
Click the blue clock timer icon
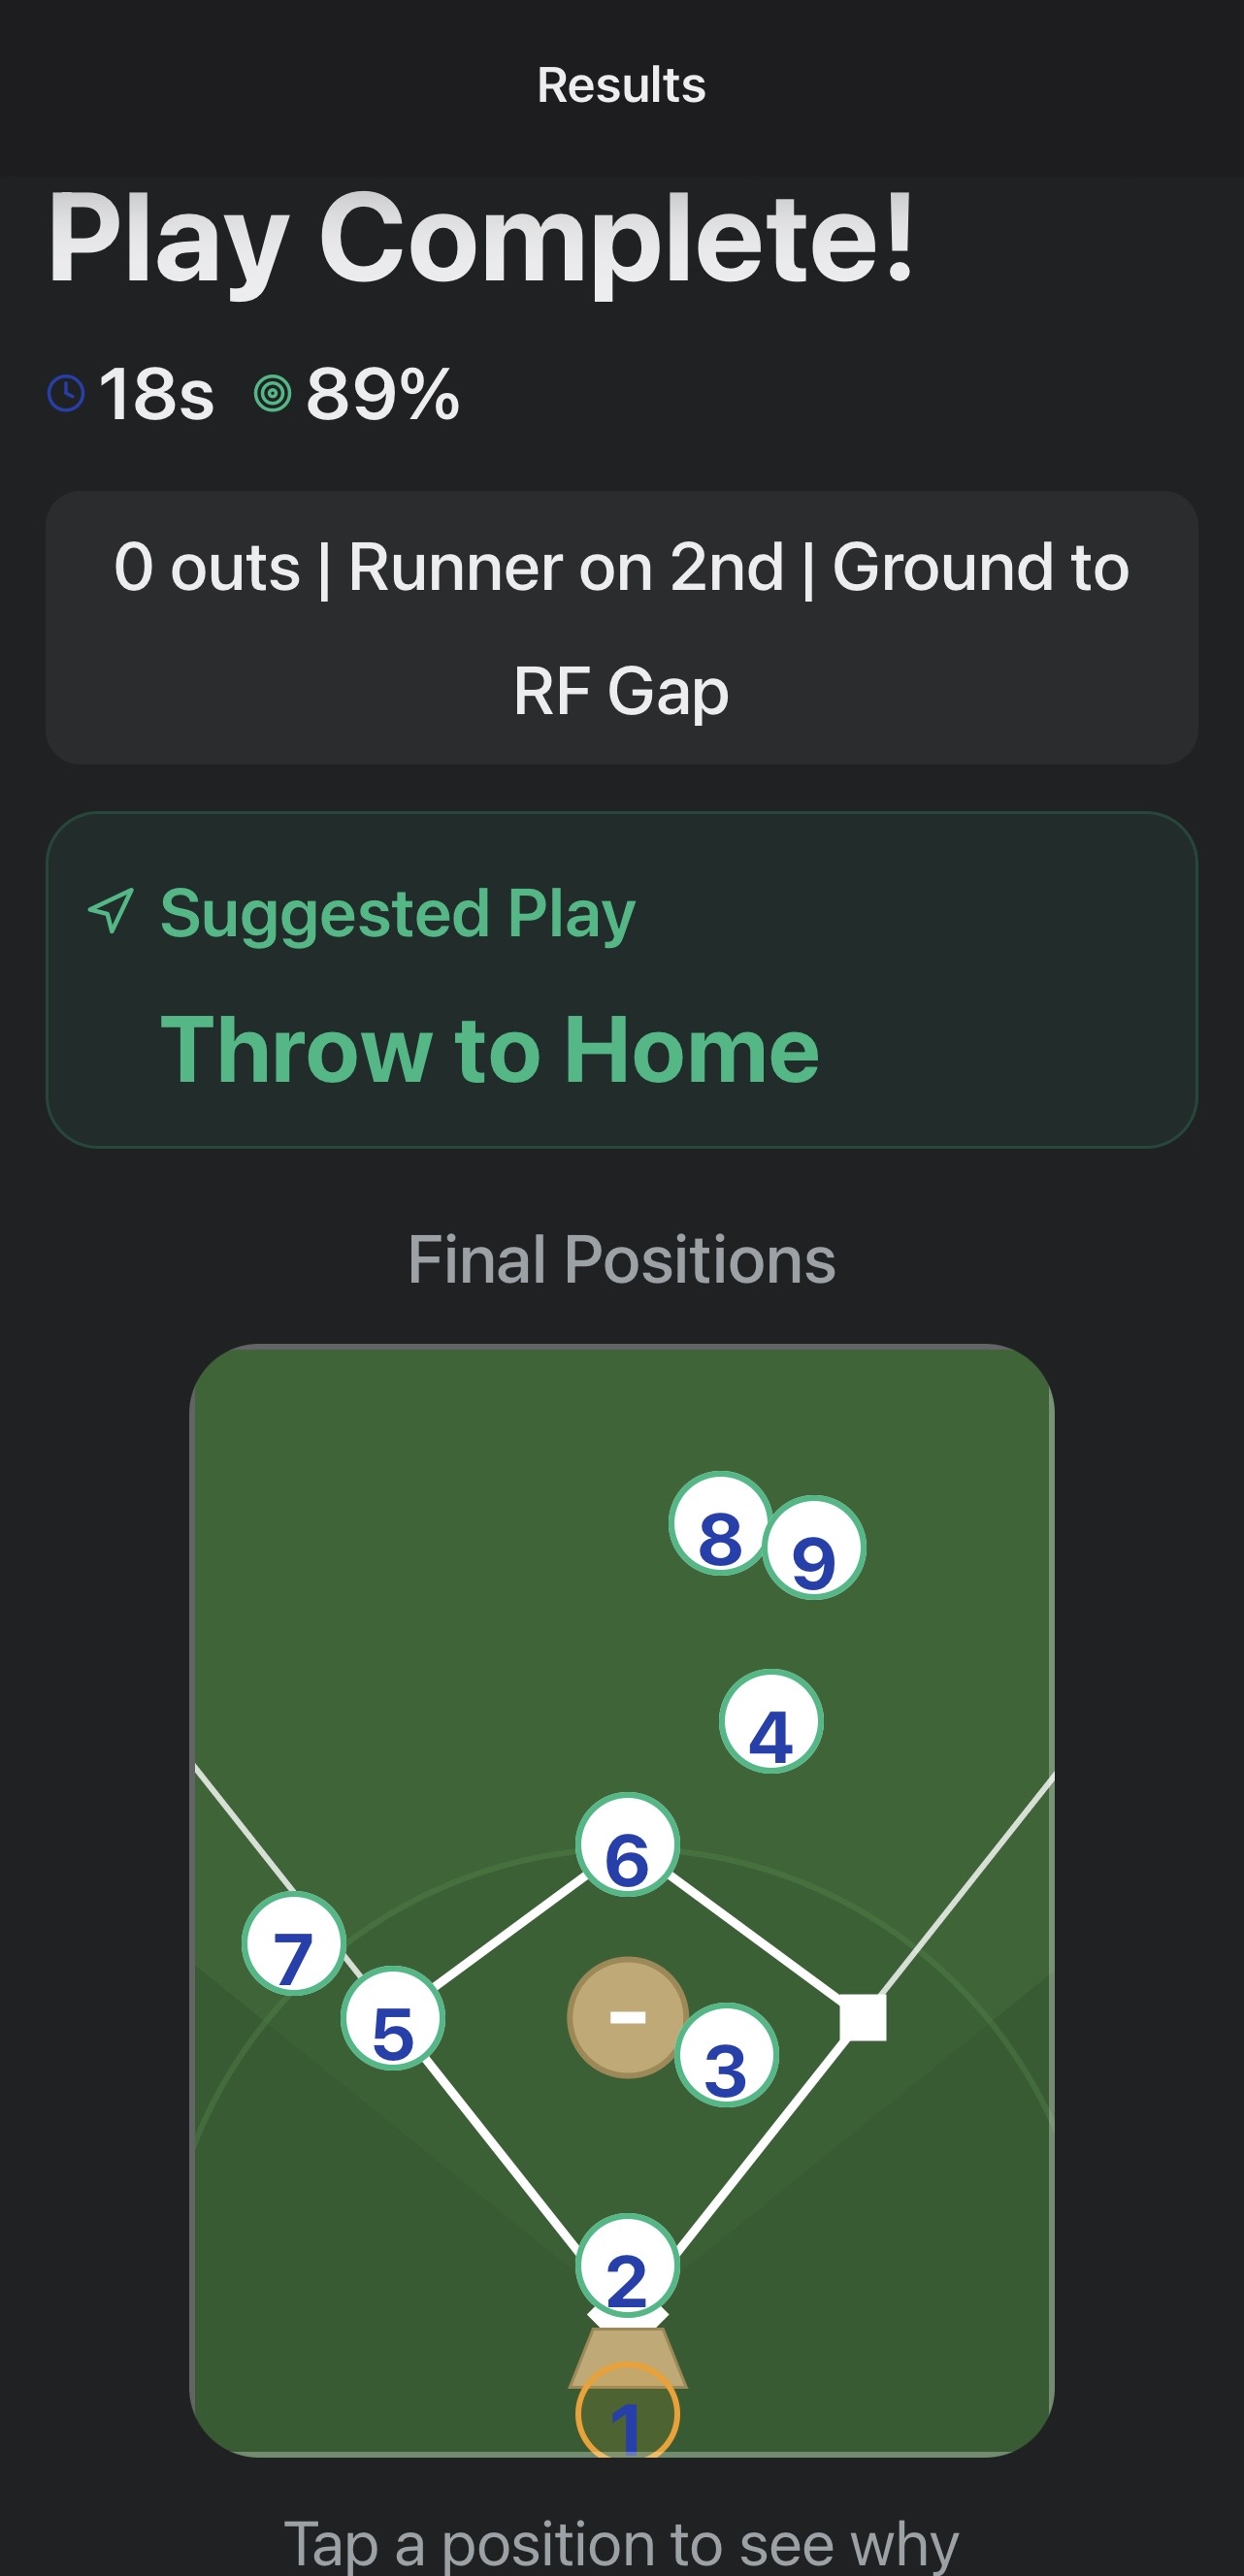67,393
